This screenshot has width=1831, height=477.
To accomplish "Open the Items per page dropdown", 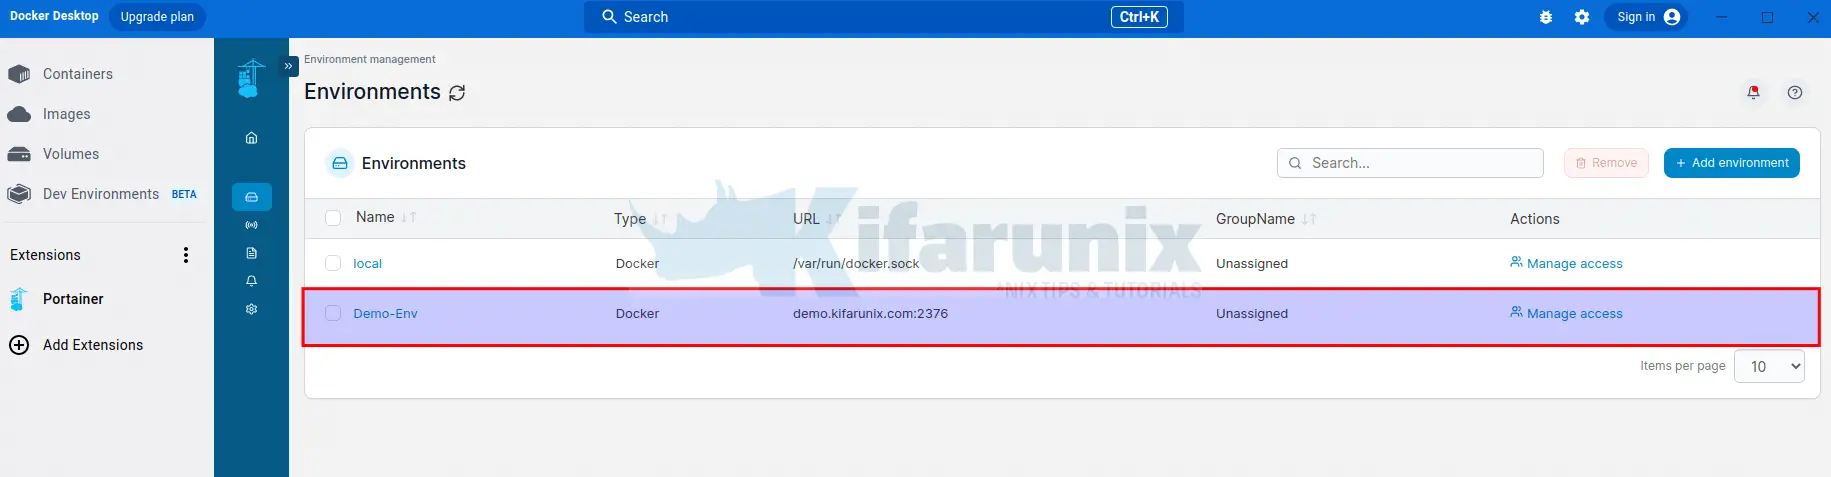I will (1769, 366).
